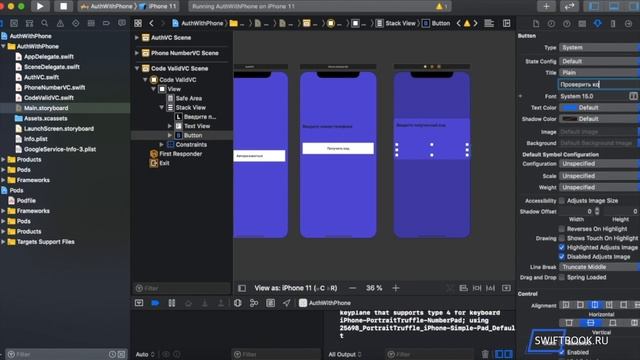Toggle code review arrows button in toolbar
Viewport: 640px width, 360px height.
click(569, 6)
